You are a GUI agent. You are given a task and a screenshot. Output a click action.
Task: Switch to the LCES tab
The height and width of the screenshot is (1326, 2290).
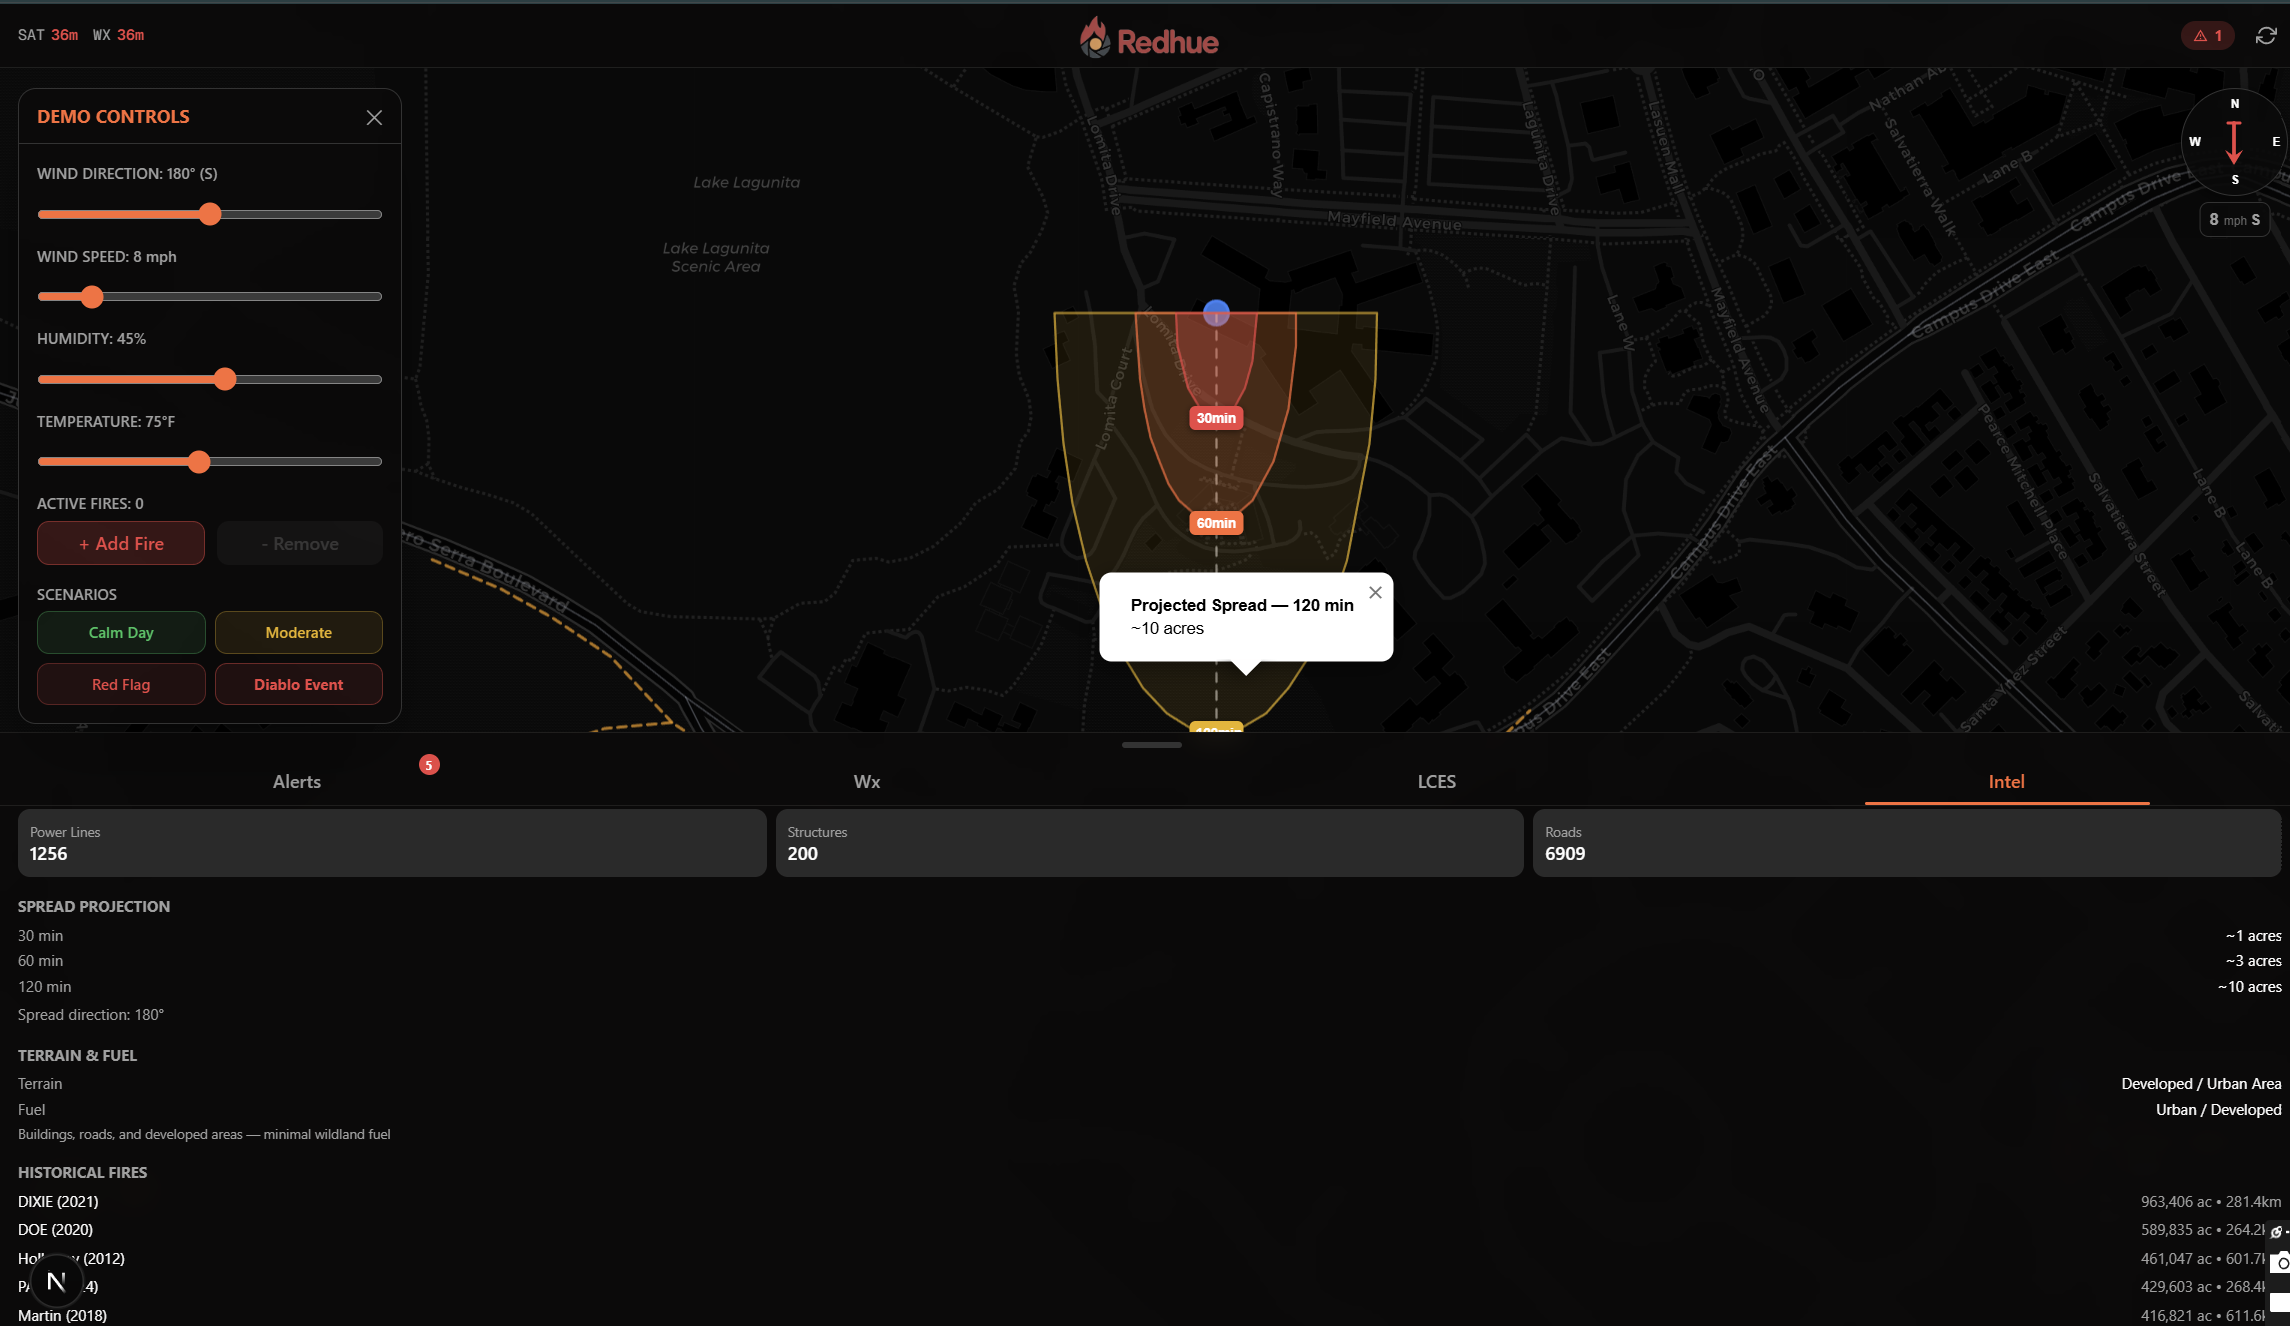click(1436, 782)
